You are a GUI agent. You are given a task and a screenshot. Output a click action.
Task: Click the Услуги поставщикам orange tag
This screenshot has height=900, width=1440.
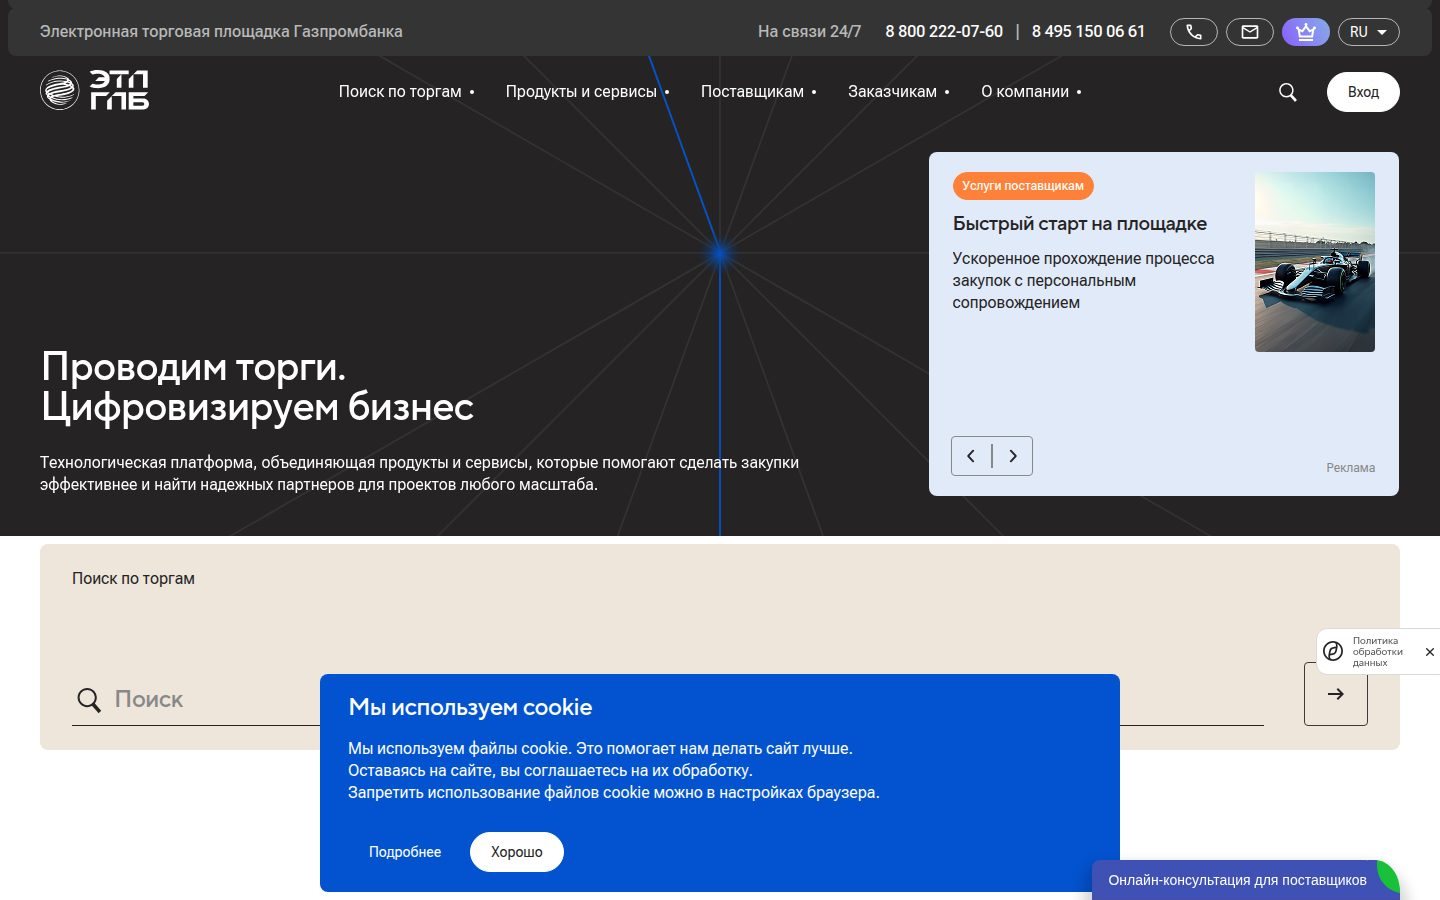click(1023, 186)
